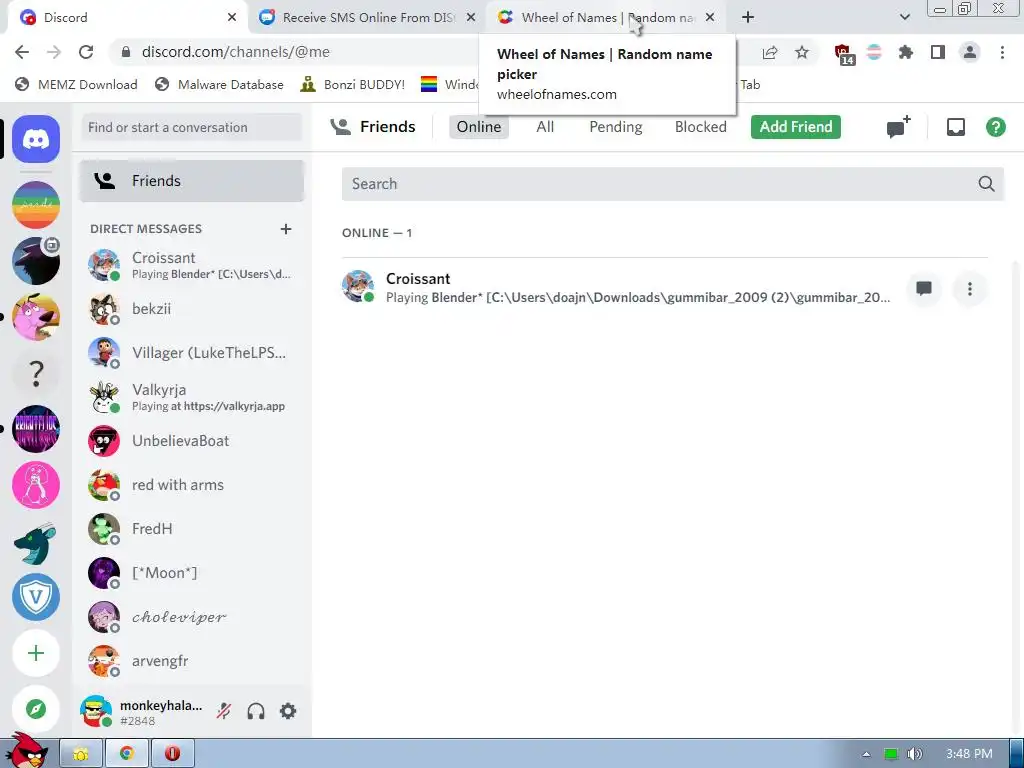Bookmark this page with star icon
Viewport: 1024px width, 768px height.
click(802, 52)
